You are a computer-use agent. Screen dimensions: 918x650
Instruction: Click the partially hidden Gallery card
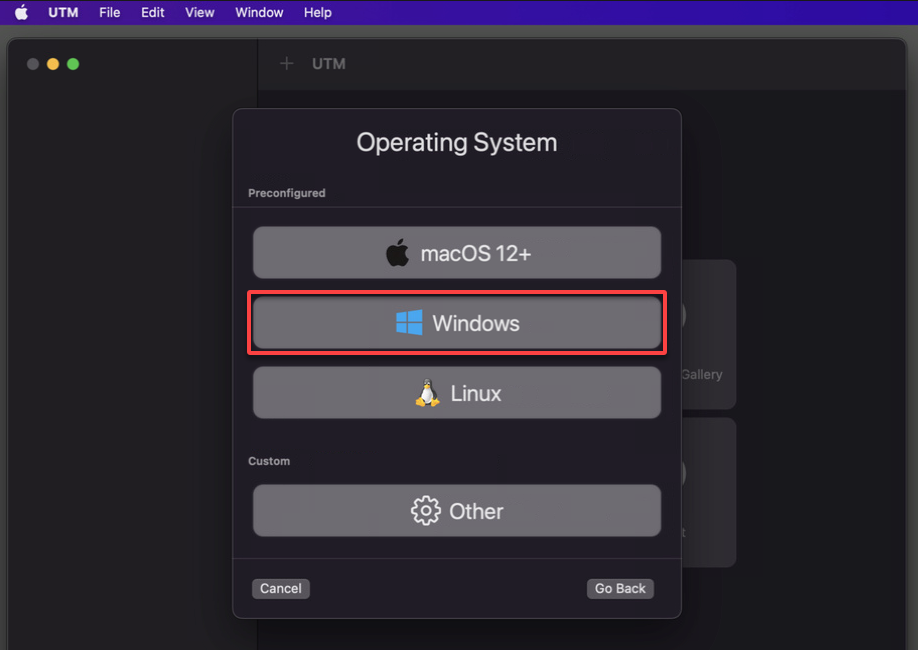click(x=708, y=334)
